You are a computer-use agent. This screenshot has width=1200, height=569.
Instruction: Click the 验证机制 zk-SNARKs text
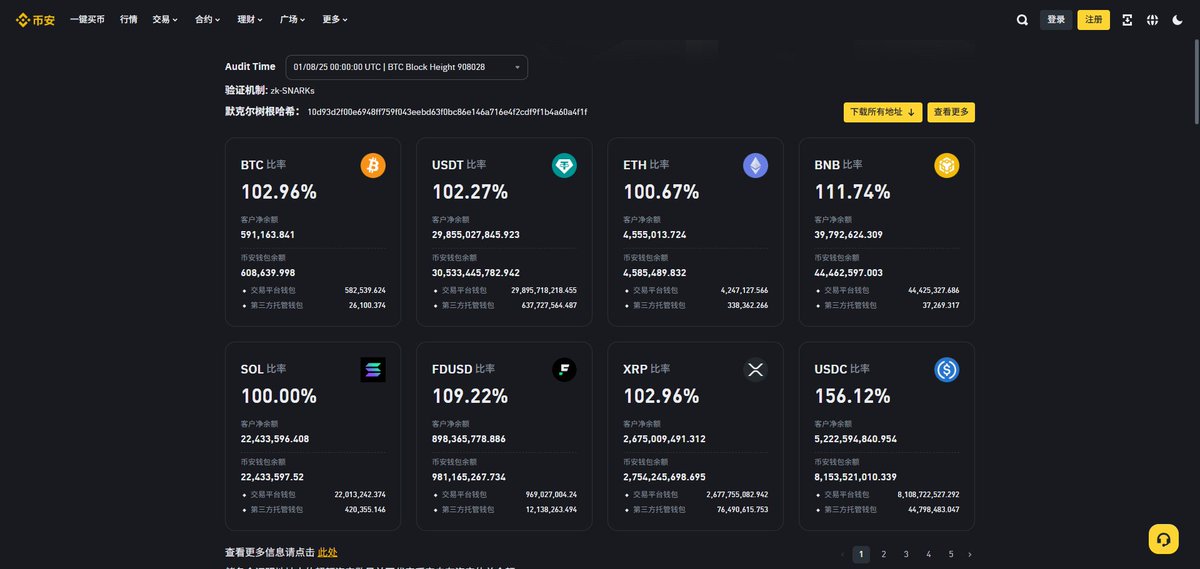(x=270, y=90)
